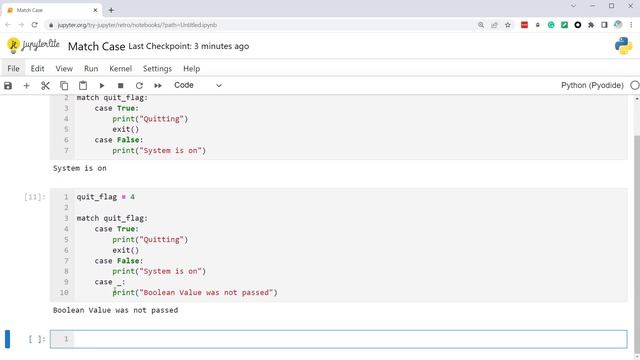
Task: Open the Settings menu
Action: click(x=157, y=69)
